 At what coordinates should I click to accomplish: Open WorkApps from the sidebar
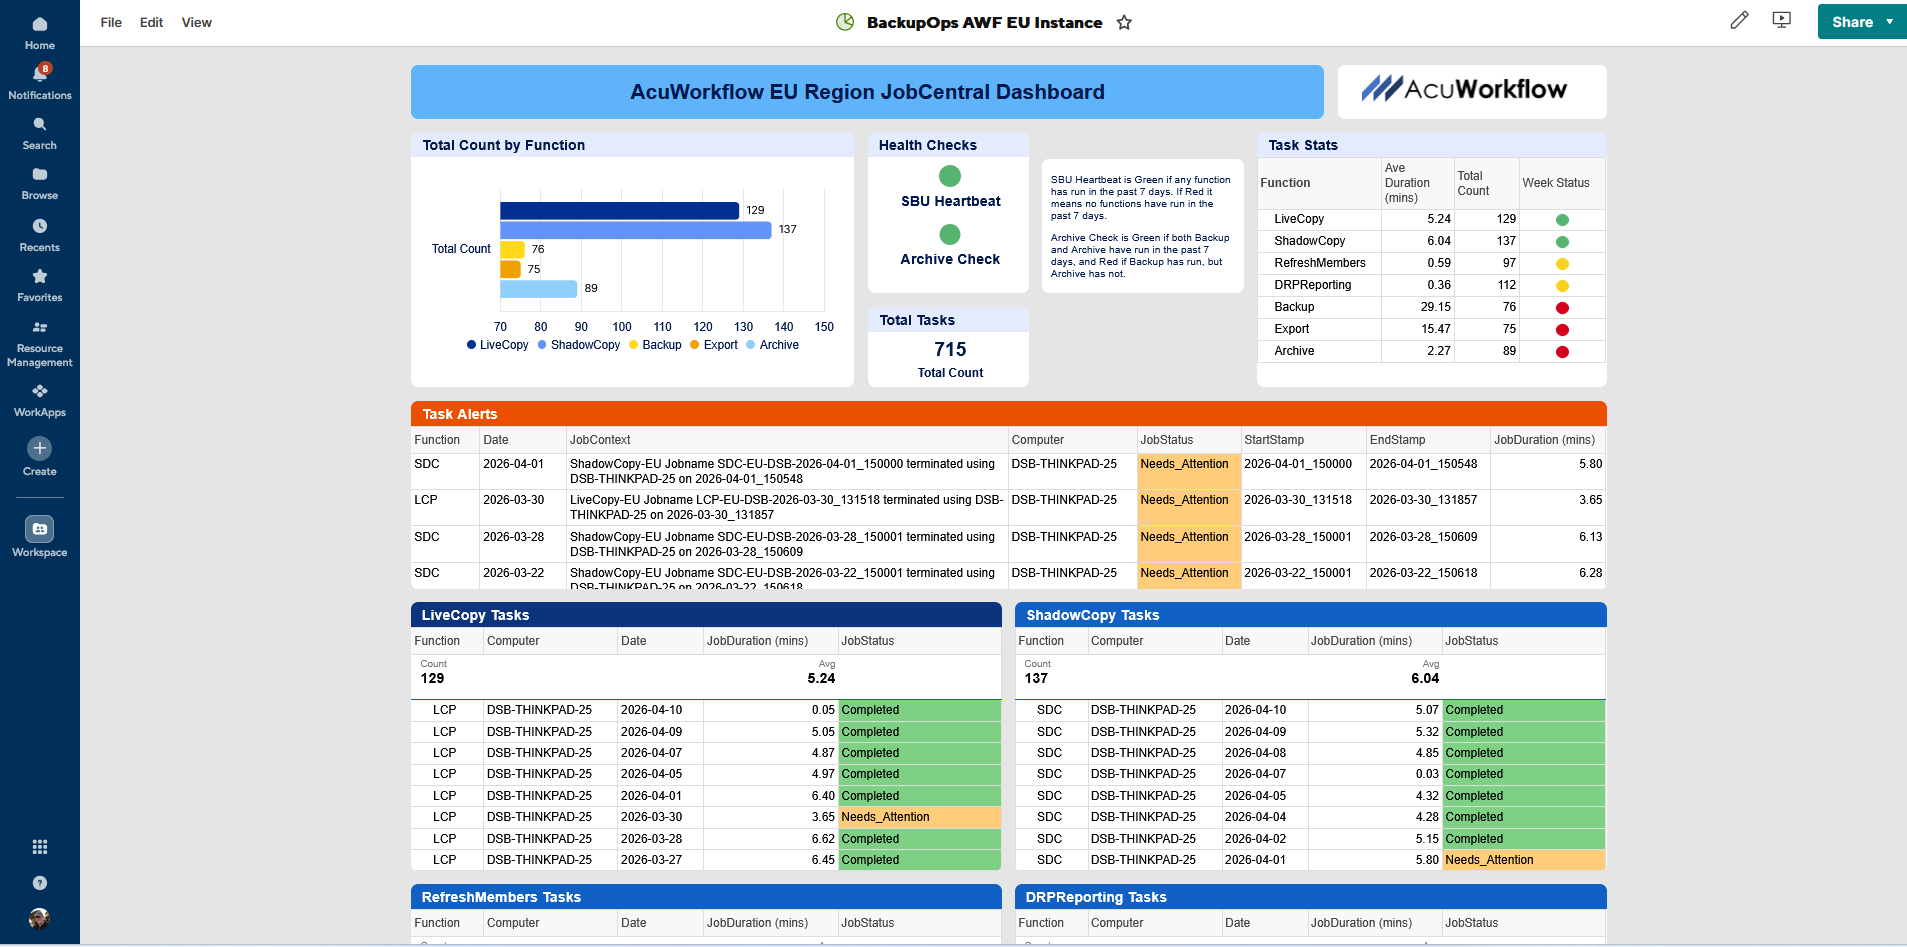point(40,392)
